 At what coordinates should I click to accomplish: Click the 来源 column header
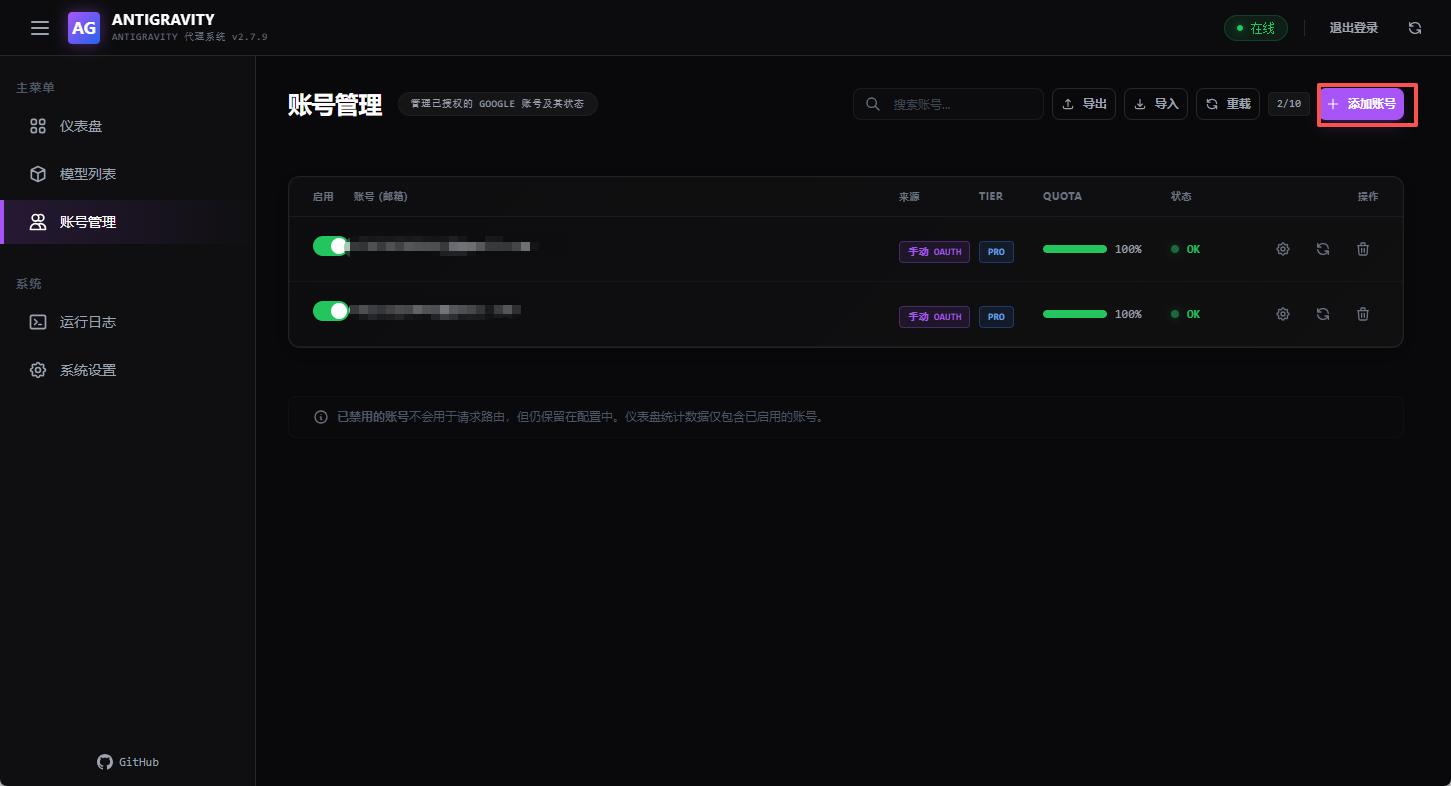909,196
